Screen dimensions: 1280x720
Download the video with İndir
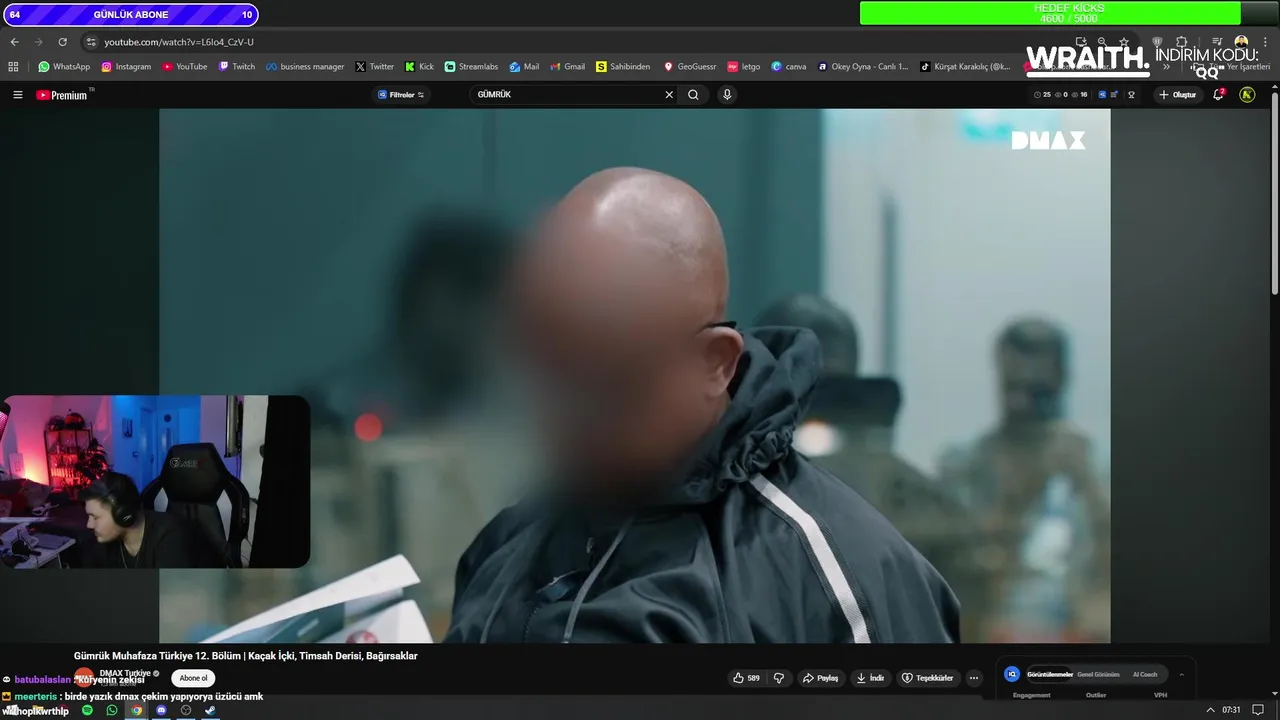coord(870,678)
